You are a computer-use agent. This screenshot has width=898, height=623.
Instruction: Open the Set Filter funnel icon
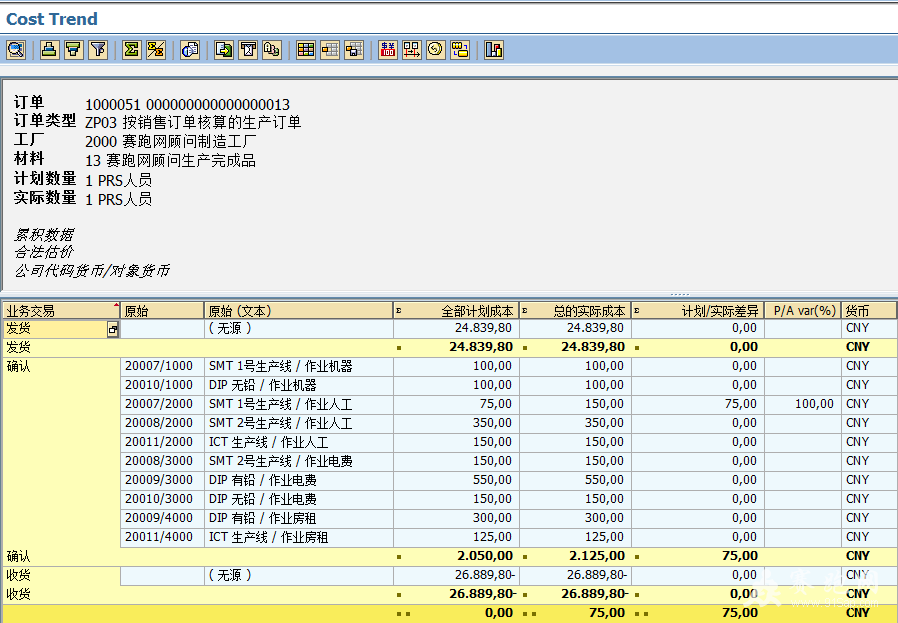click(x=98, y=50)
